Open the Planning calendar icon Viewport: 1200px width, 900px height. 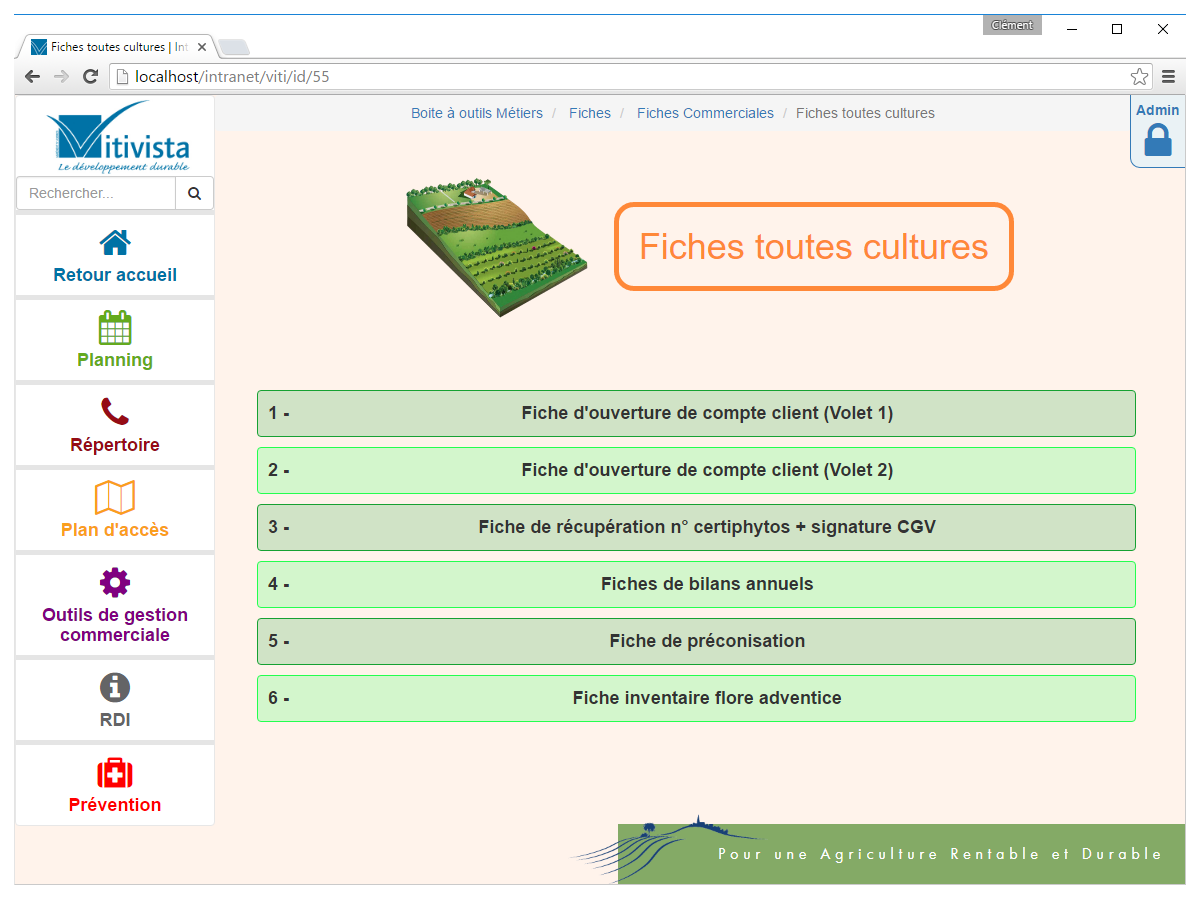[x=114, y=327]
